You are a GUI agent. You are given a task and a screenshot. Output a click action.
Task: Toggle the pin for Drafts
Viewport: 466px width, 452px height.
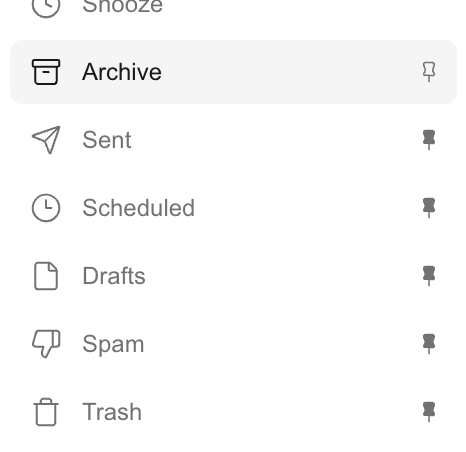(429, 276)
